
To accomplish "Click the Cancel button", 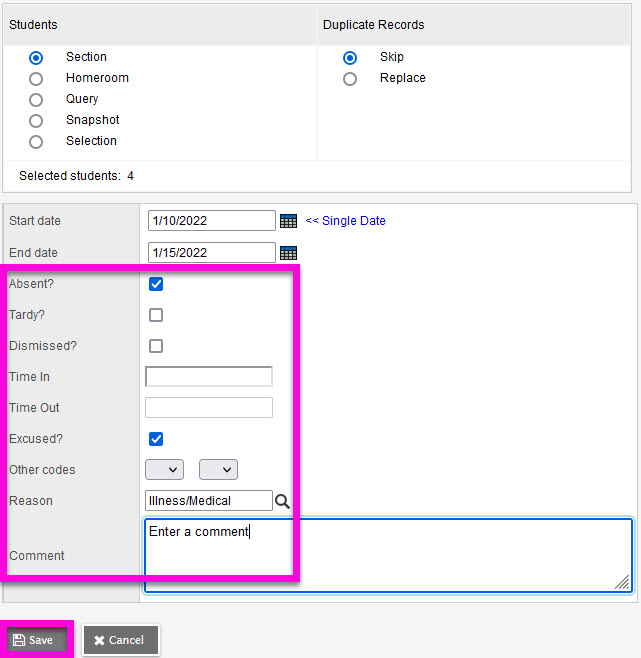I will click(121, 640).
